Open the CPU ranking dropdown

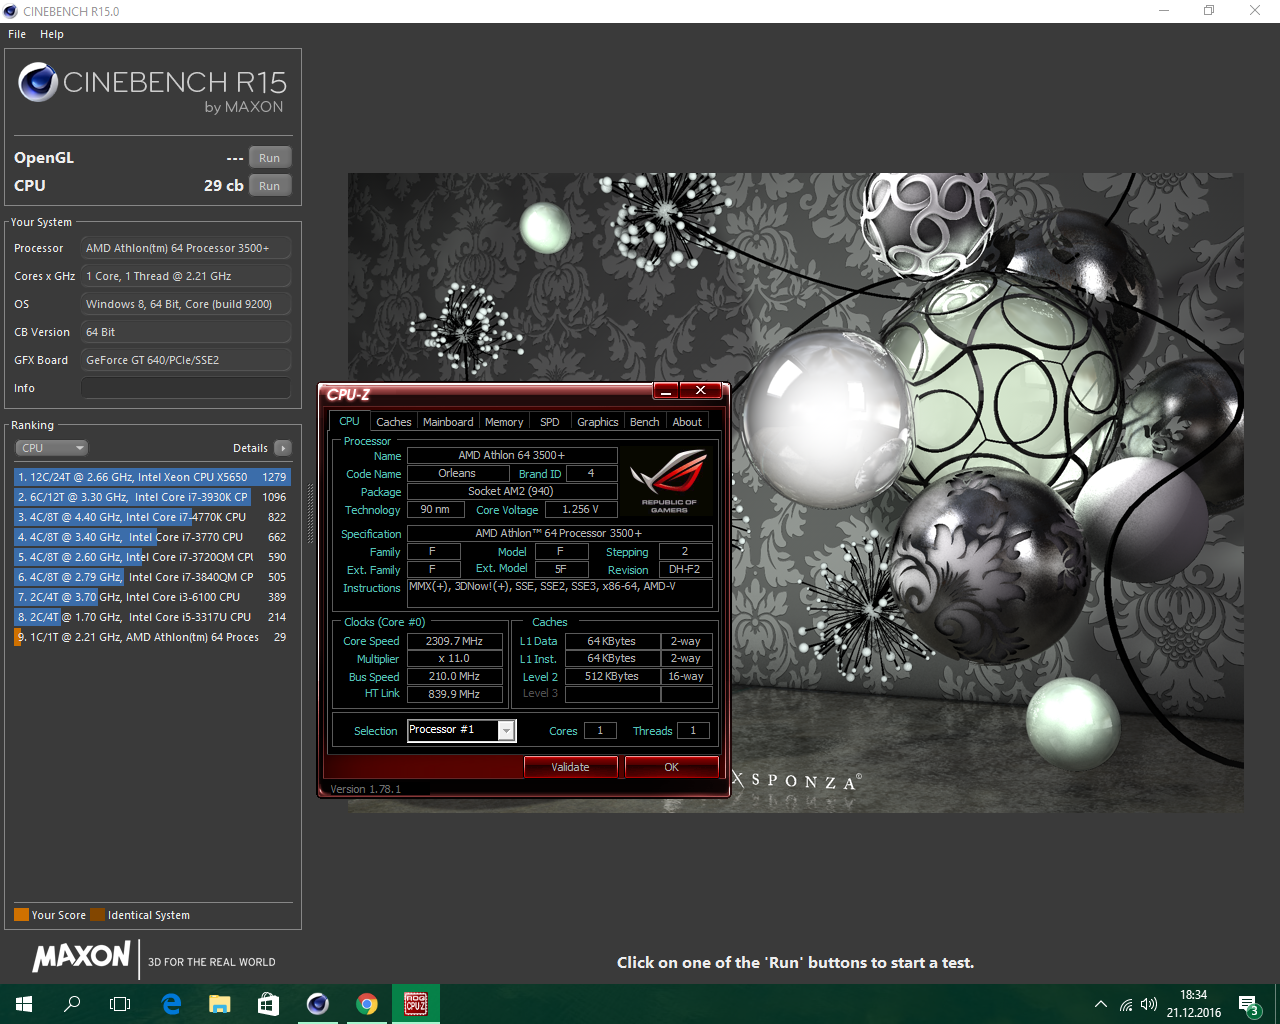pyautogui.click(x=52, y=448)
